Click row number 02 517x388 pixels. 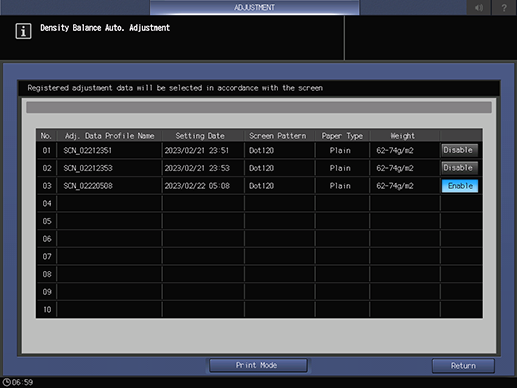(x=47, y=168)
